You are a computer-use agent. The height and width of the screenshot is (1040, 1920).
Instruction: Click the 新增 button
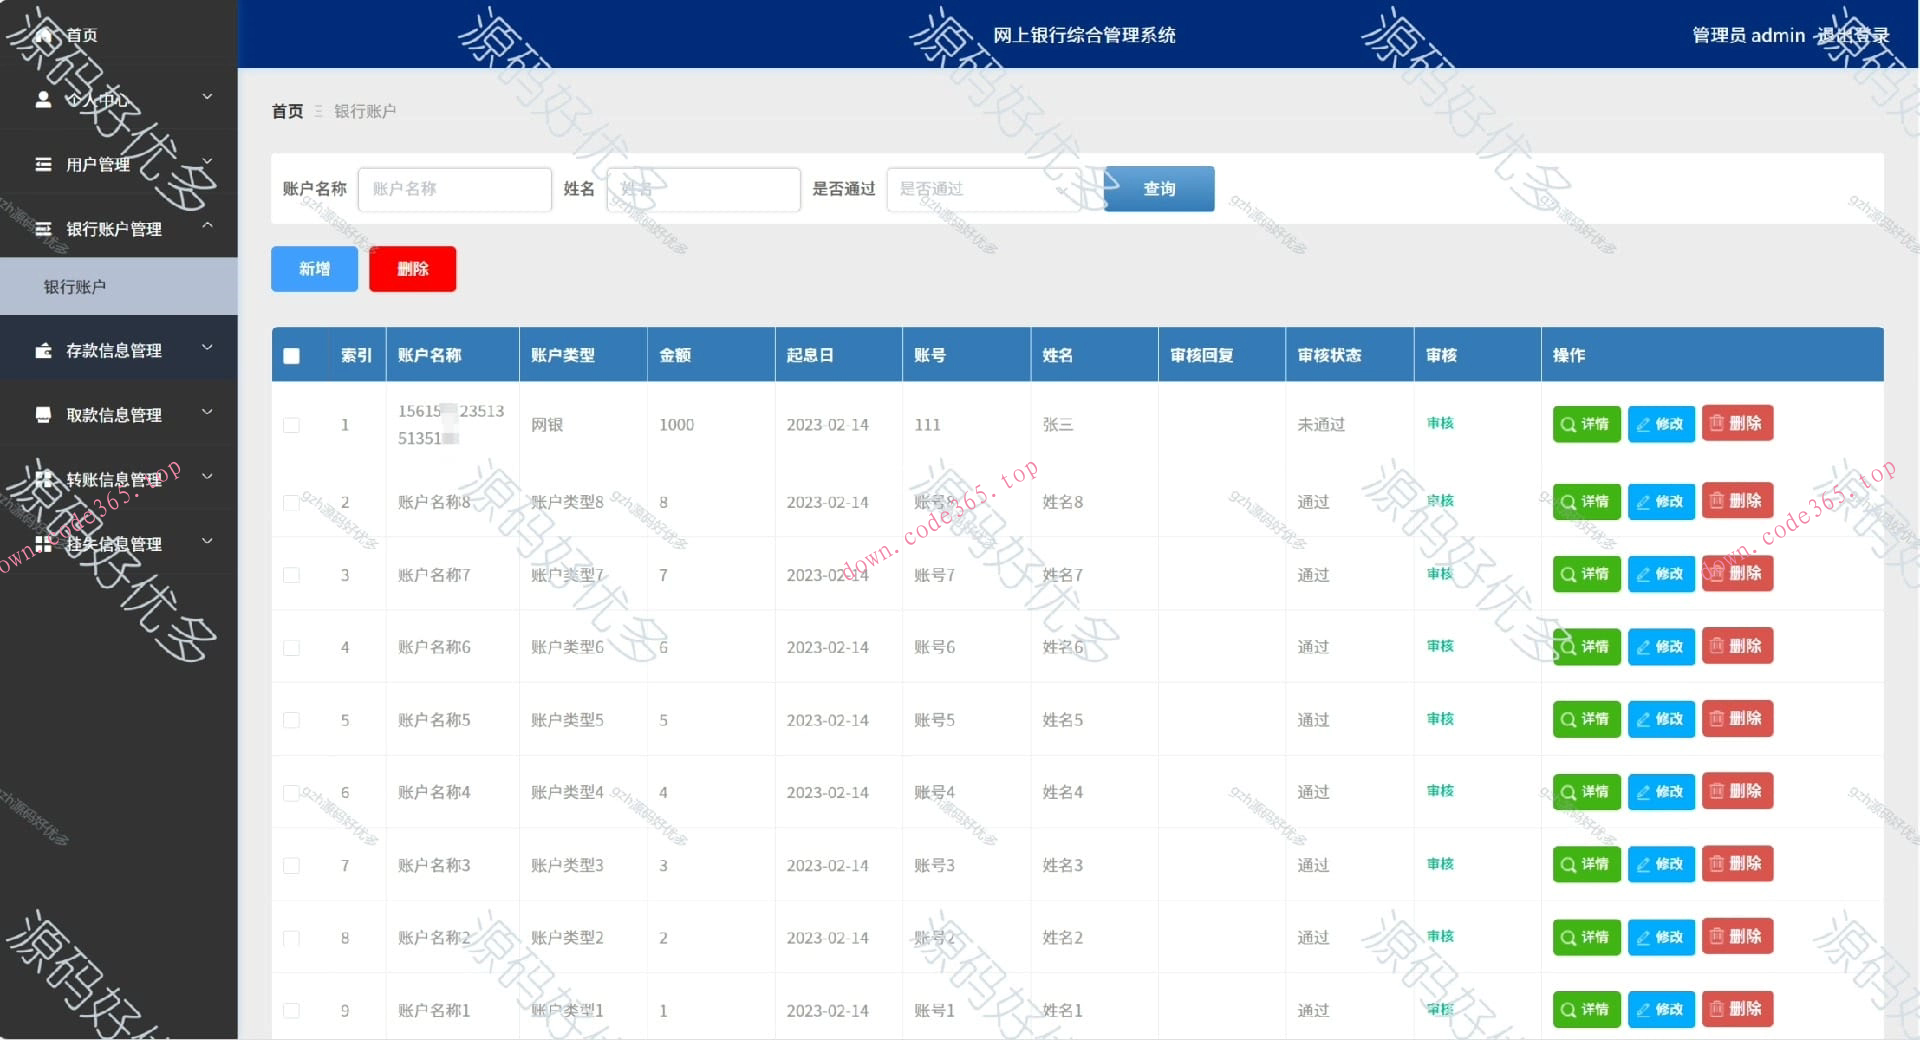(313, 268)
